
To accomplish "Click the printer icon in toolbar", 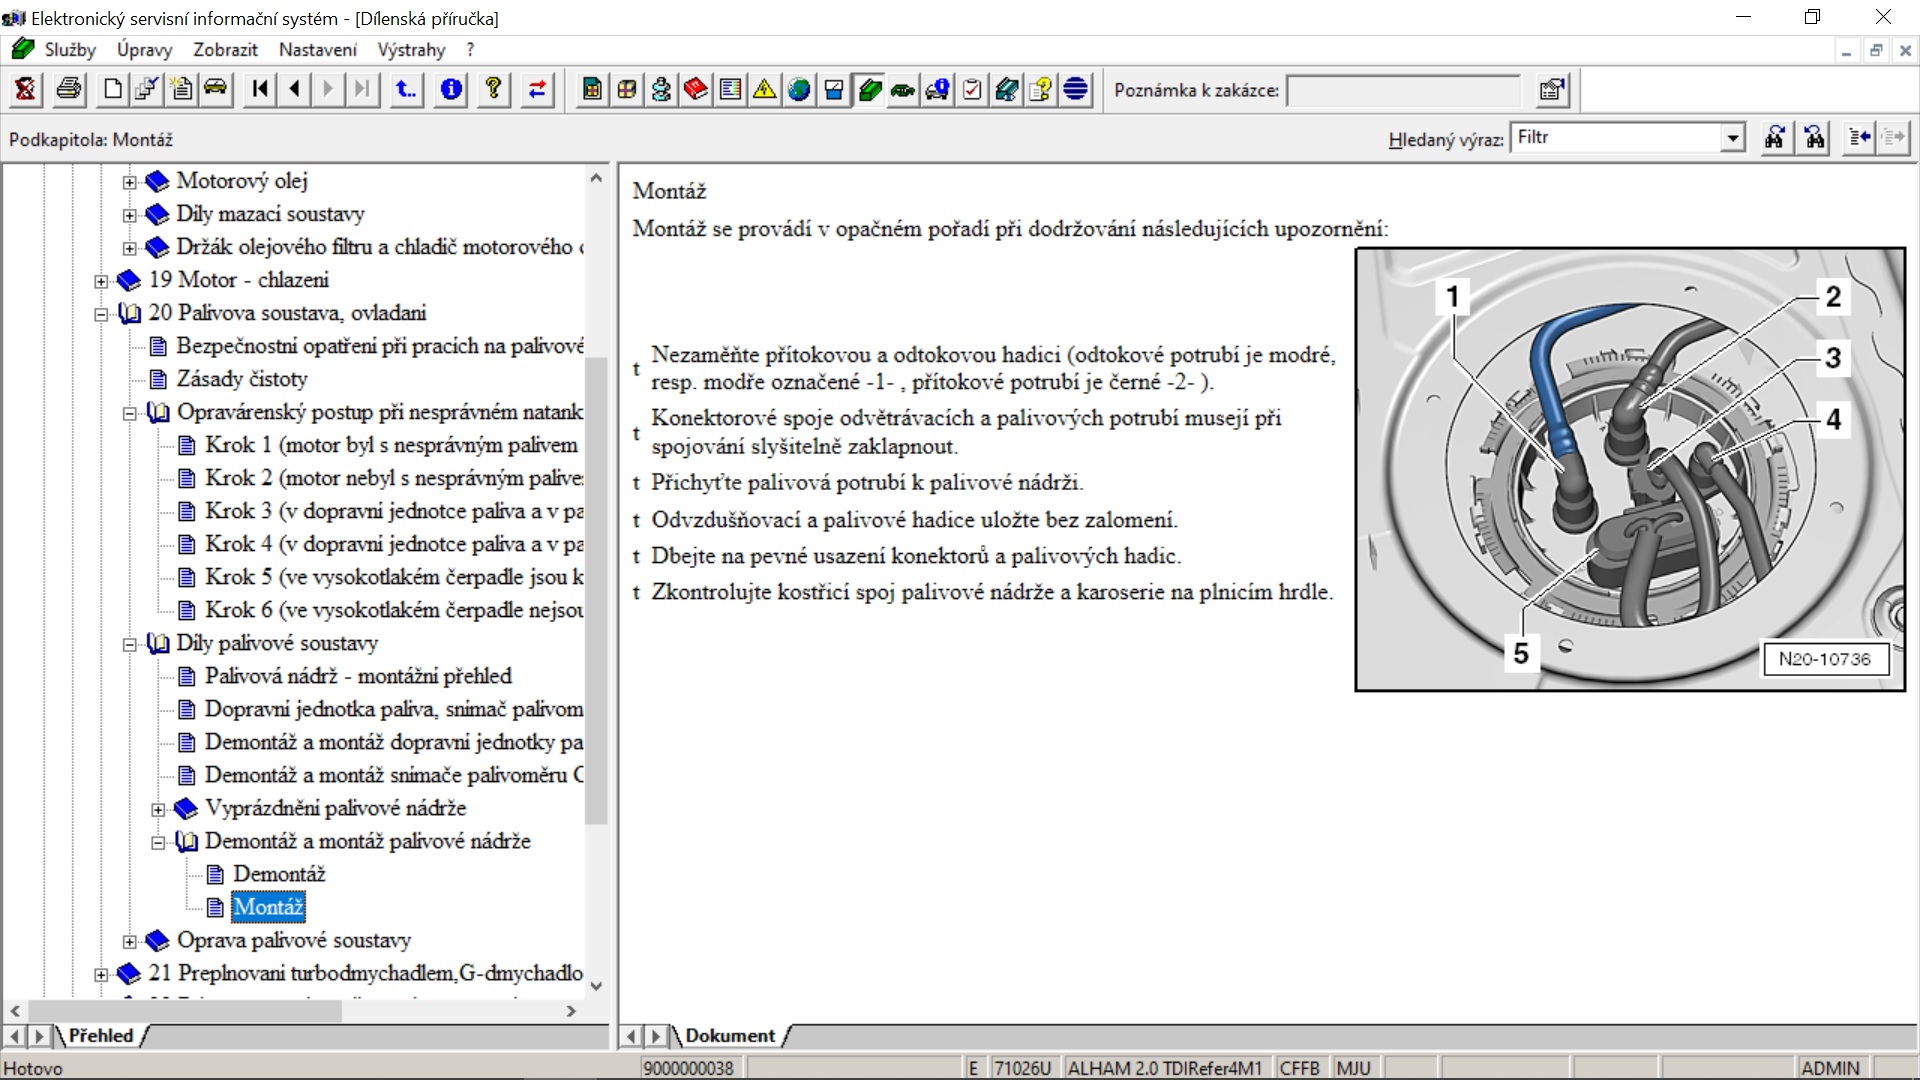I will tap(69, 90).
